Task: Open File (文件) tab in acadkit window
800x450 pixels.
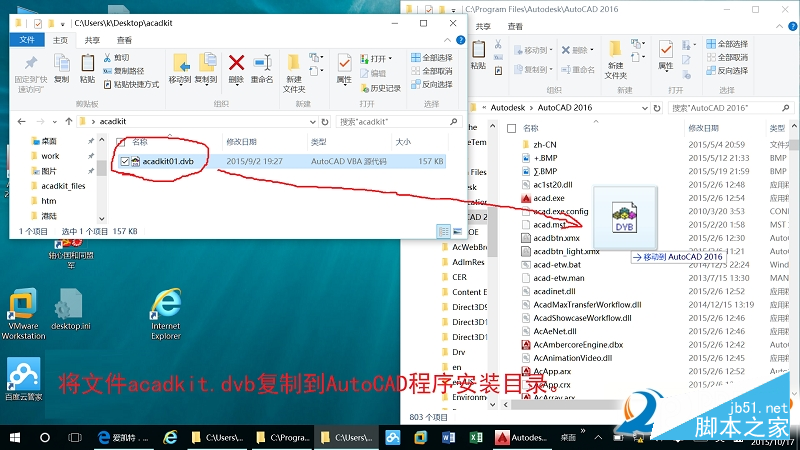Action: (27, 40)
